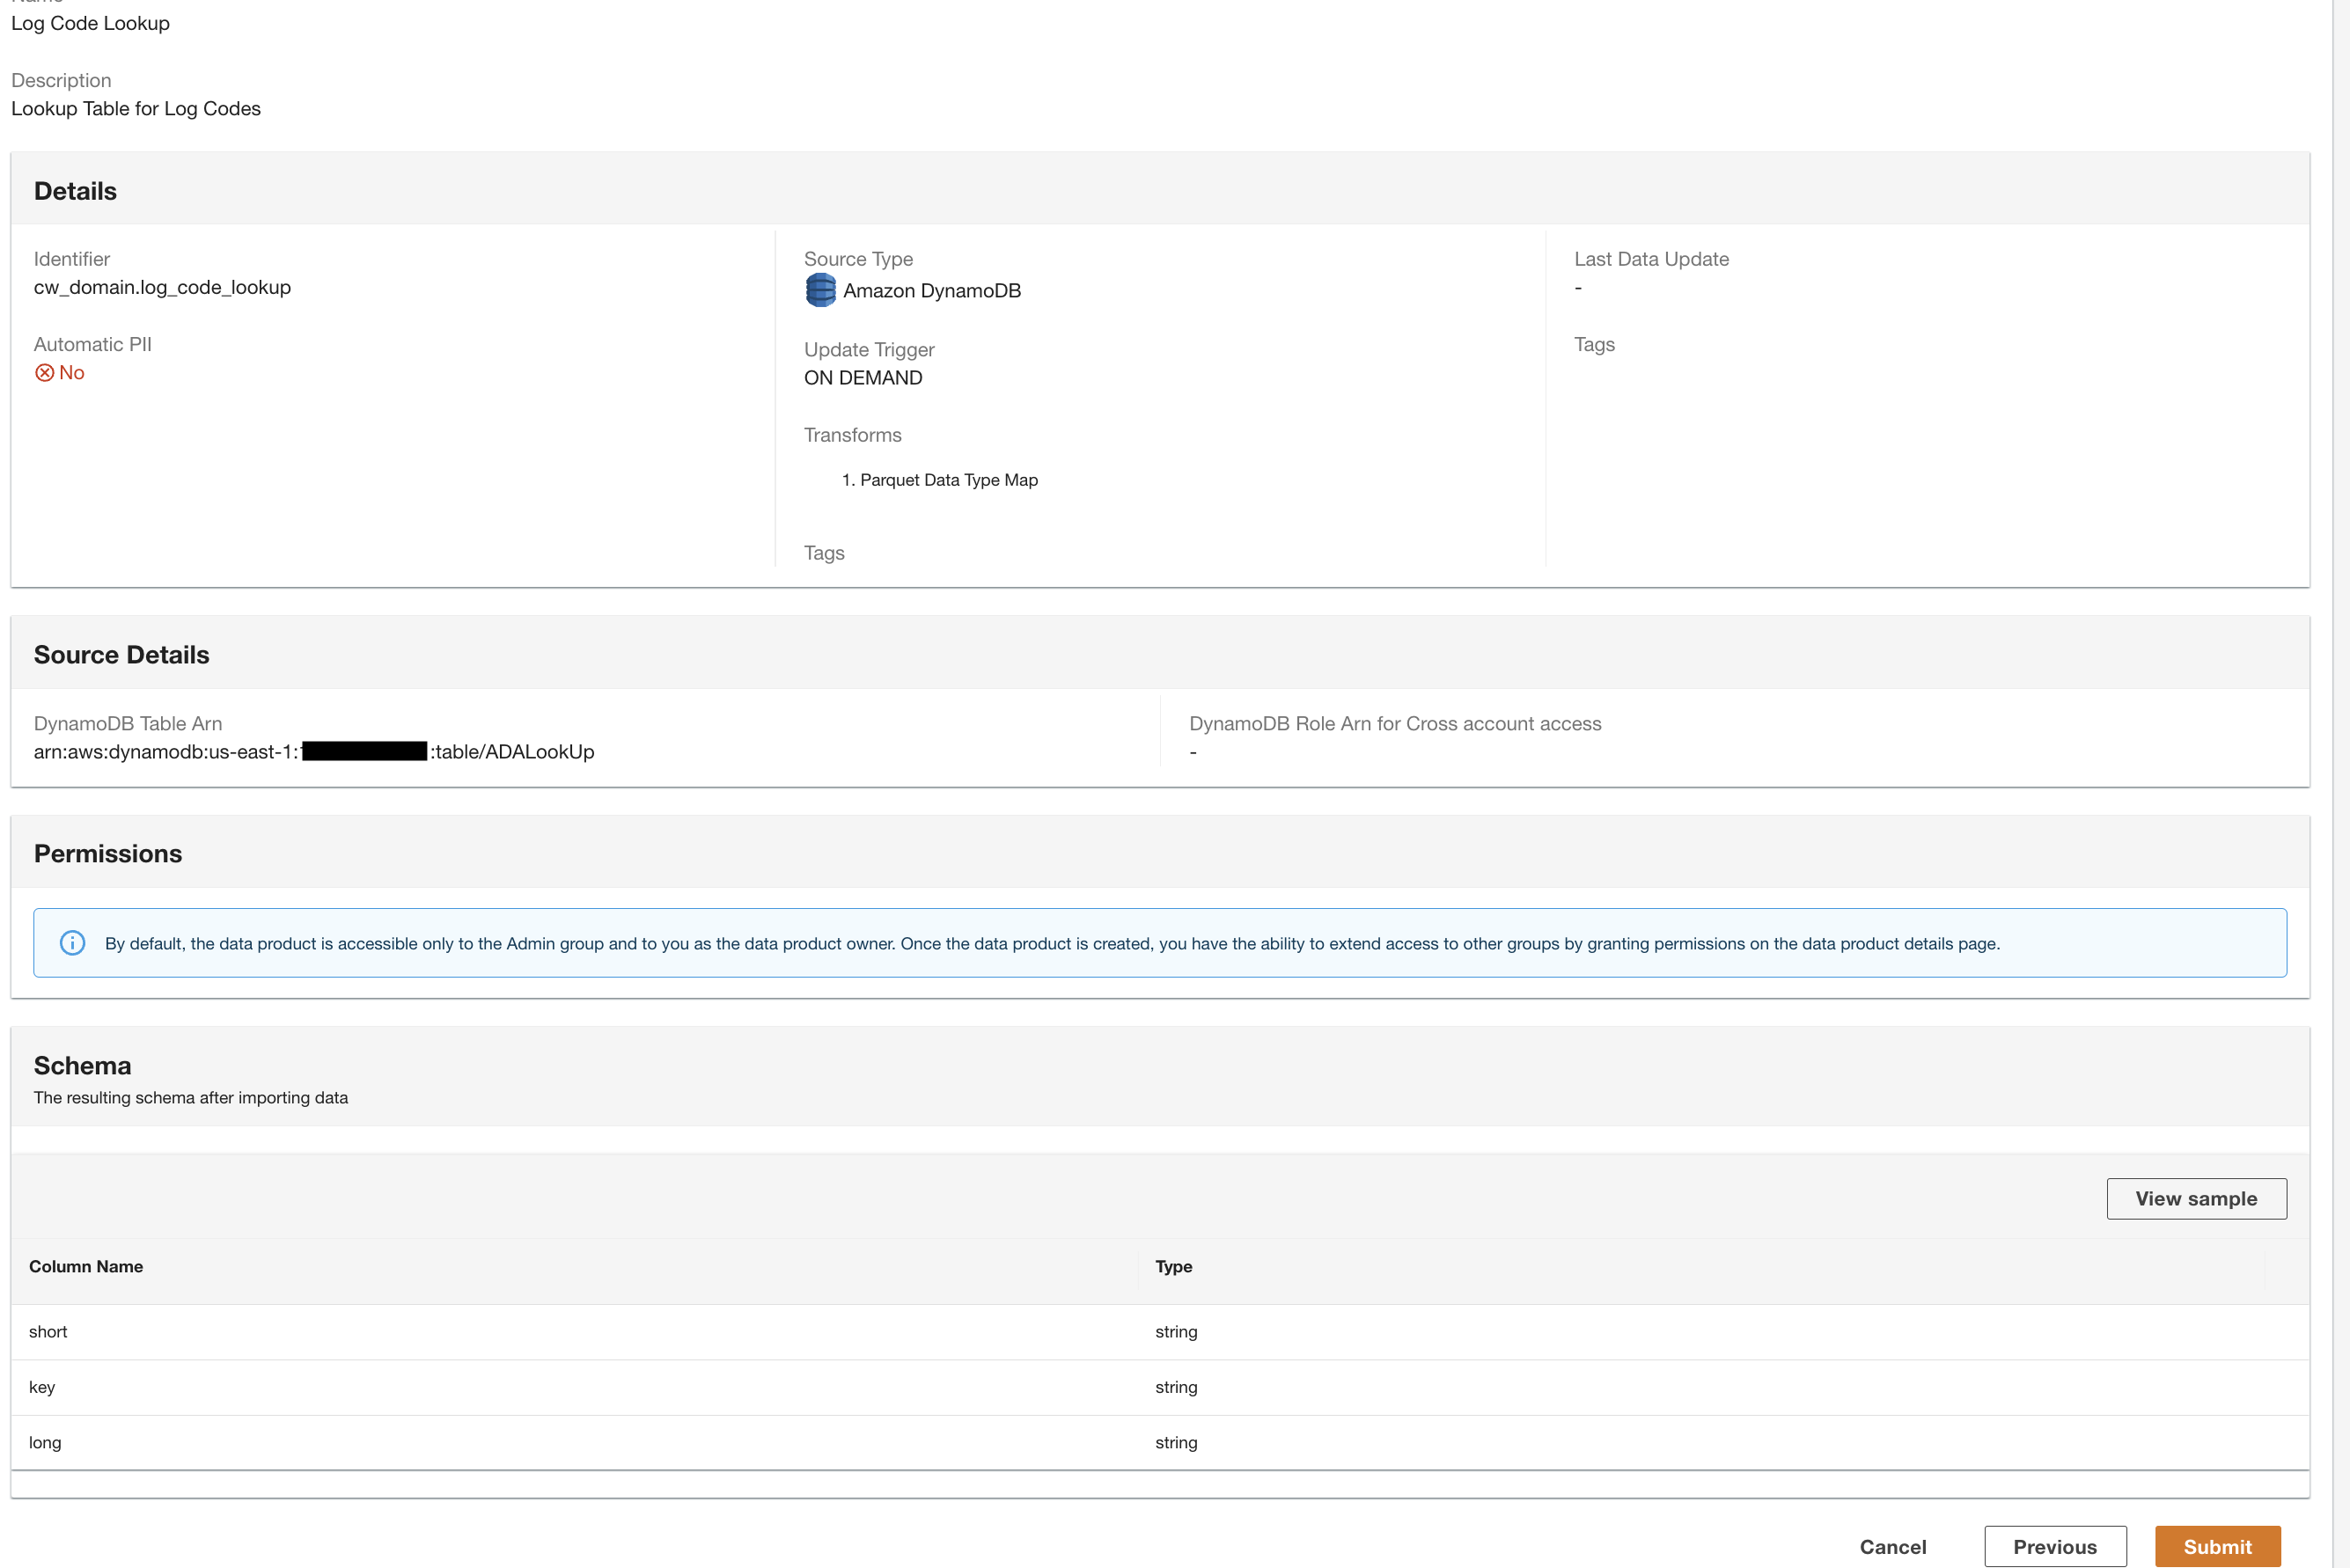Open View sample for schema
The image size is (2350, 1568).
[x=2195, y=1198]
